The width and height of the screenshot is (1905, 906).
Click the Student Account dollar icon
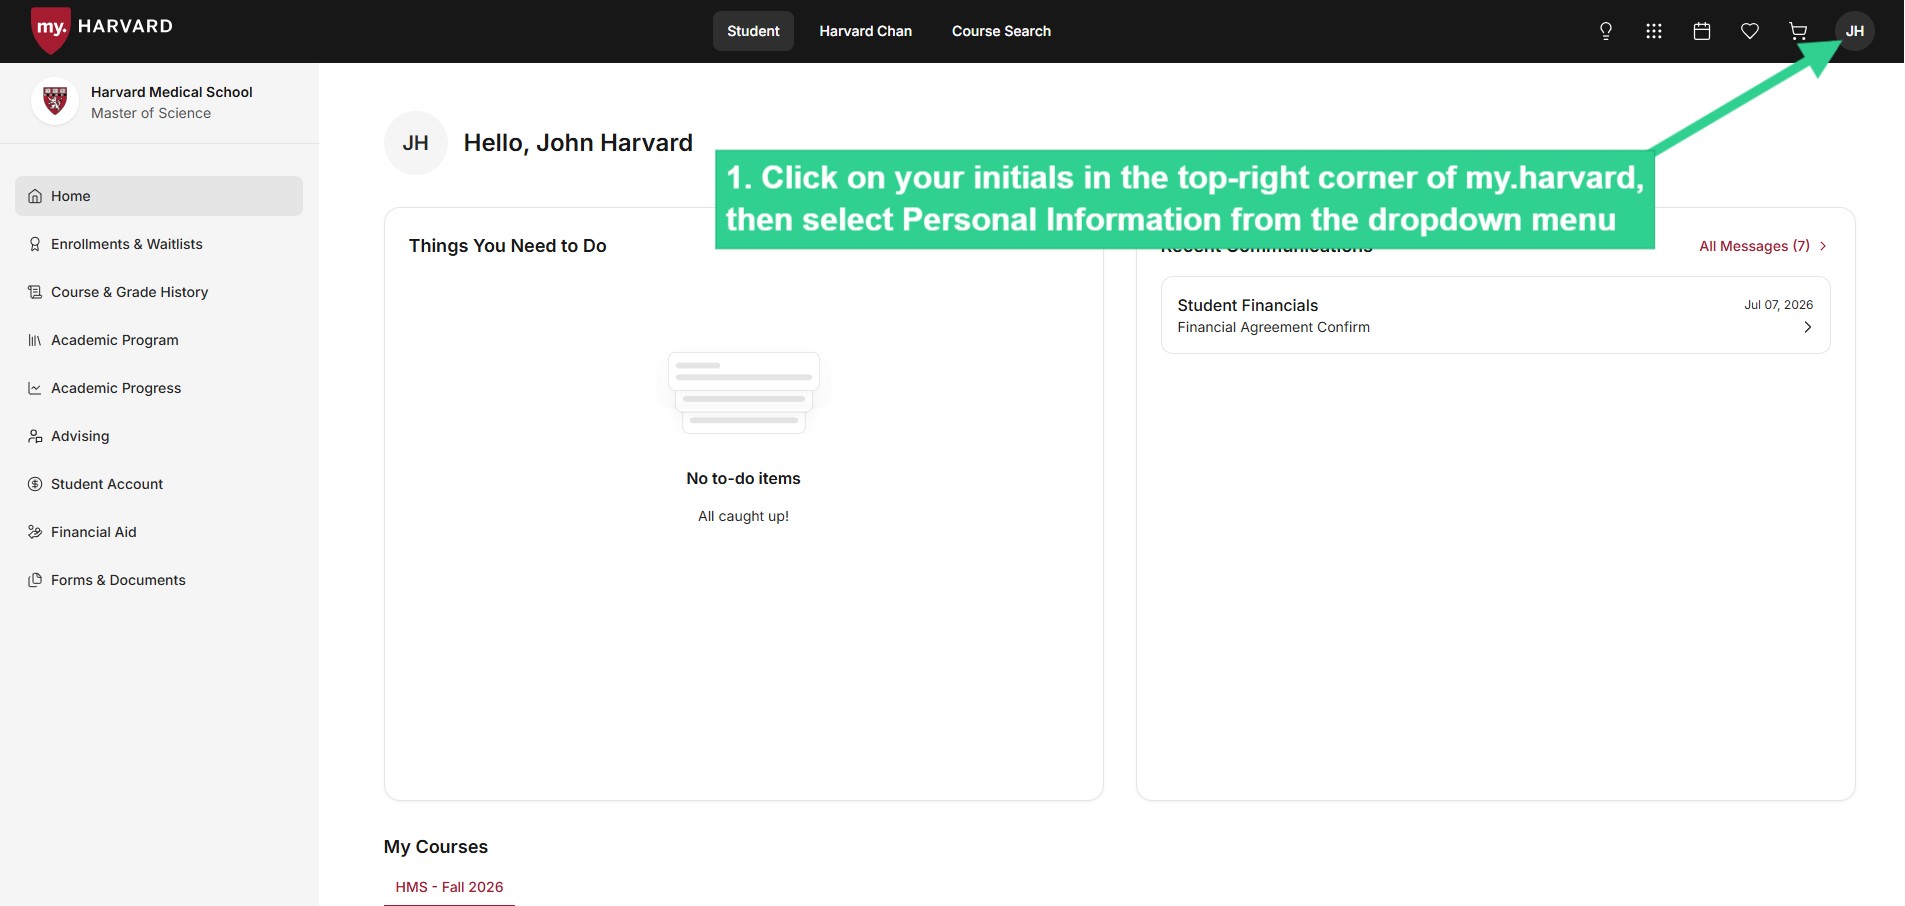35,484
